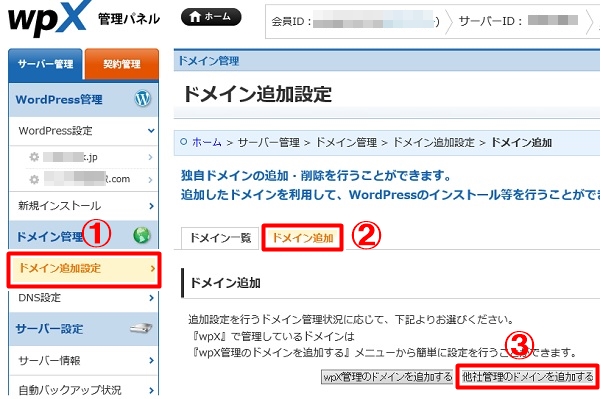The height and width of the screenshot is (399, 602).
Task: Open the ドメイン一覧 tab
Action: [x=220, y=238]
